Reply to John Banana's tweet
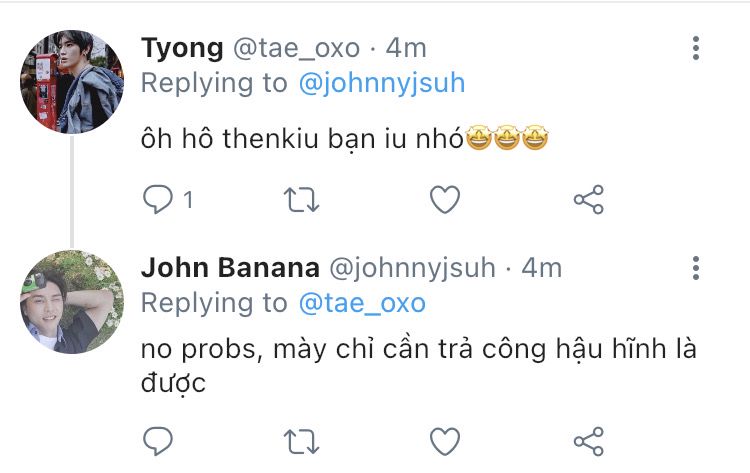Viewport: 750px width, 473px height. coord(158,440)
